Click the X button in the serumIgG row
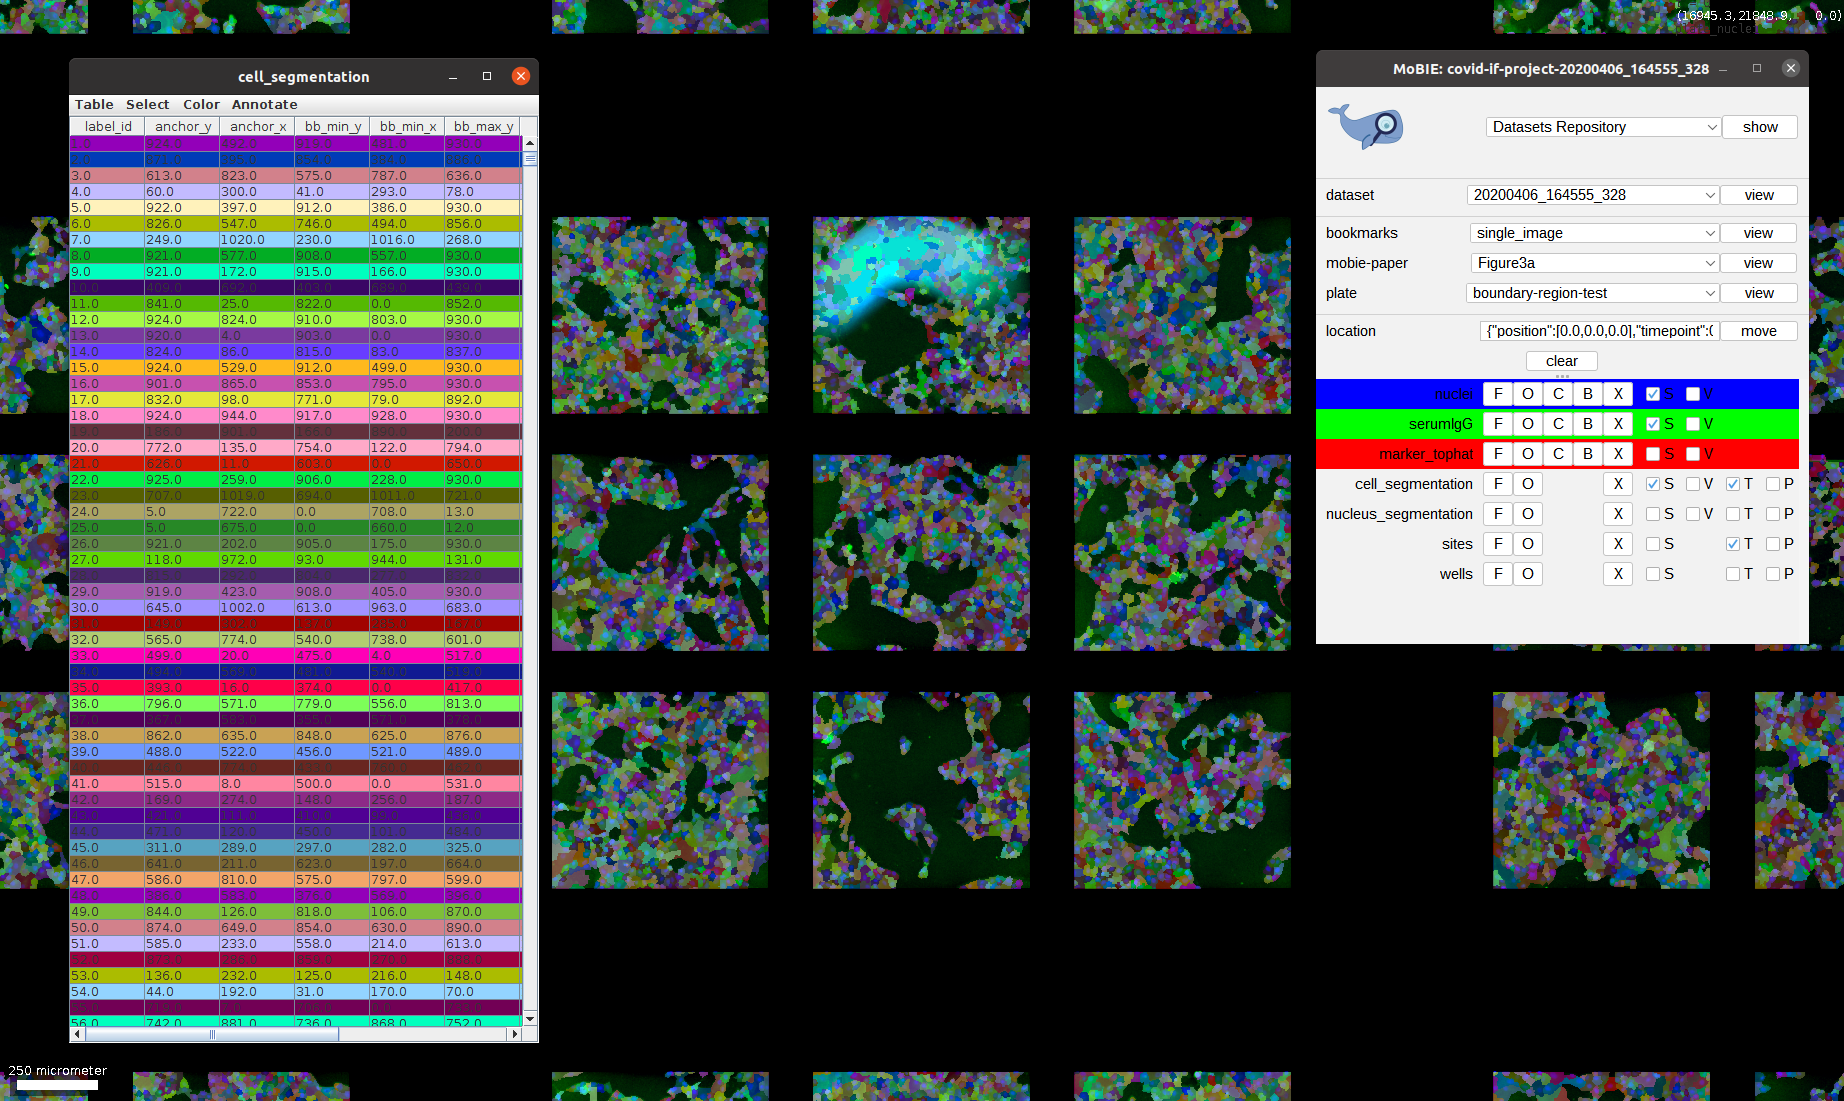The image size is (1844, 1101). click(1618, 424)
